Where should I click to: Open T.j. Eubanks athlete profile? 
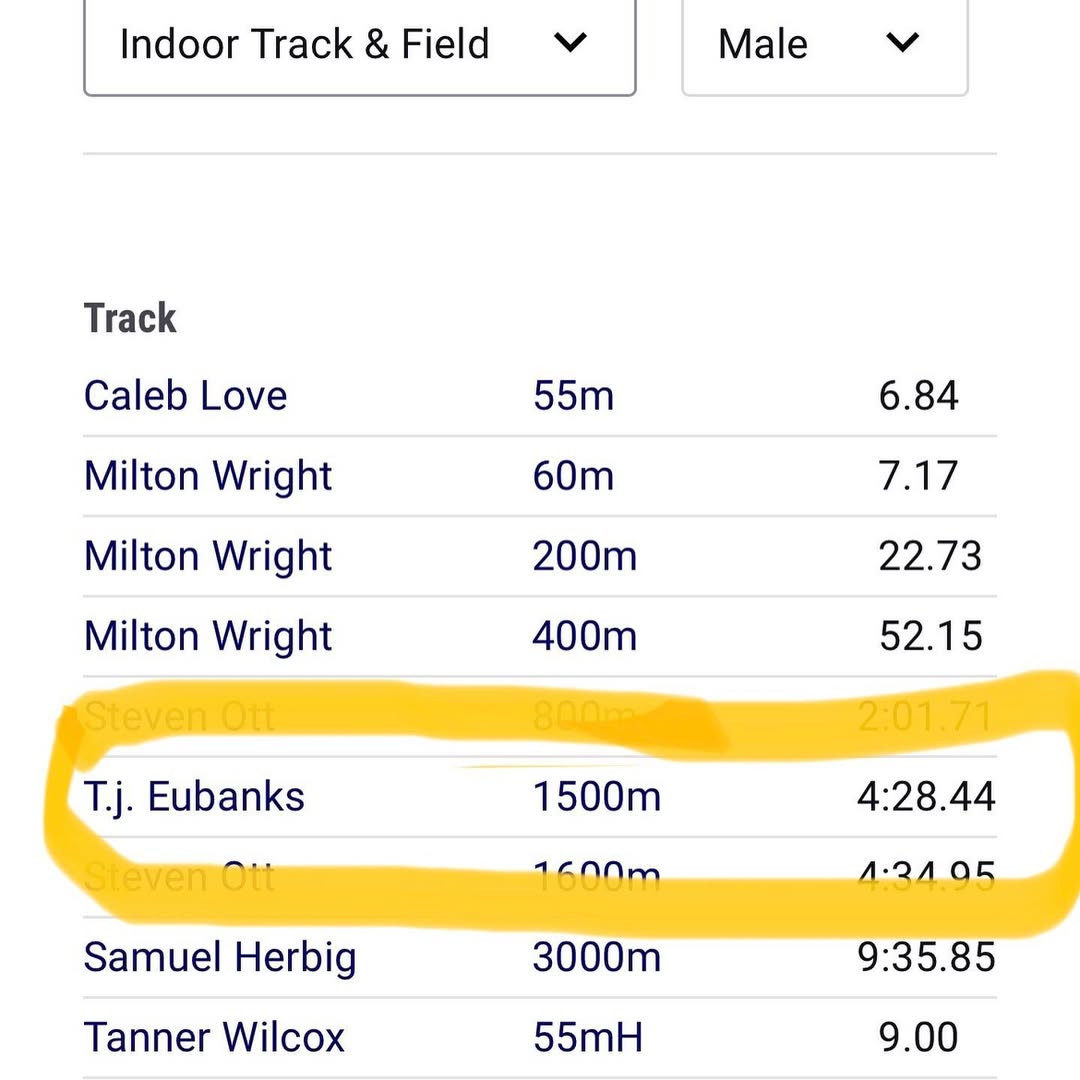click(195, 797)
